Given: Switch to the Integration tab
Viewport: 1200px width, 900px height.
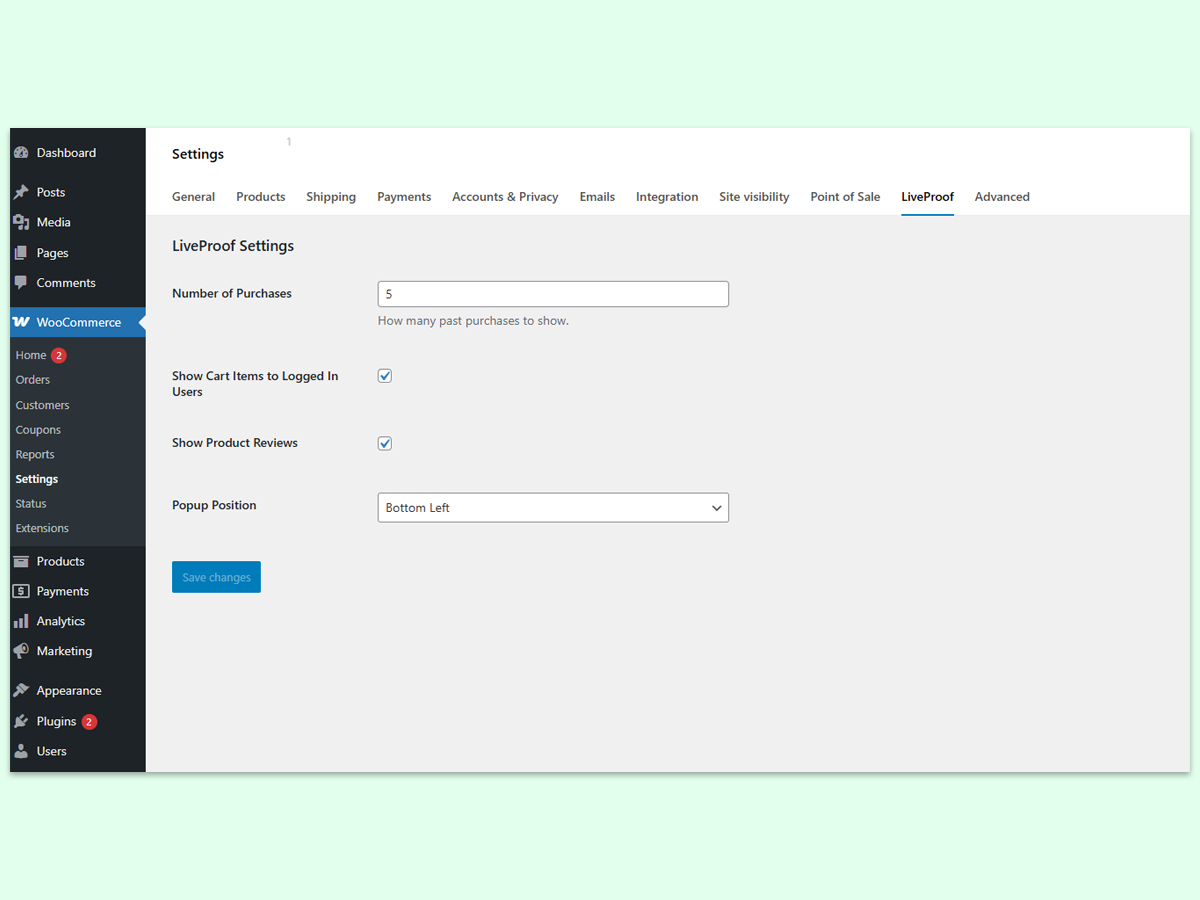Looking at the screenshot, I should (667, 197).
